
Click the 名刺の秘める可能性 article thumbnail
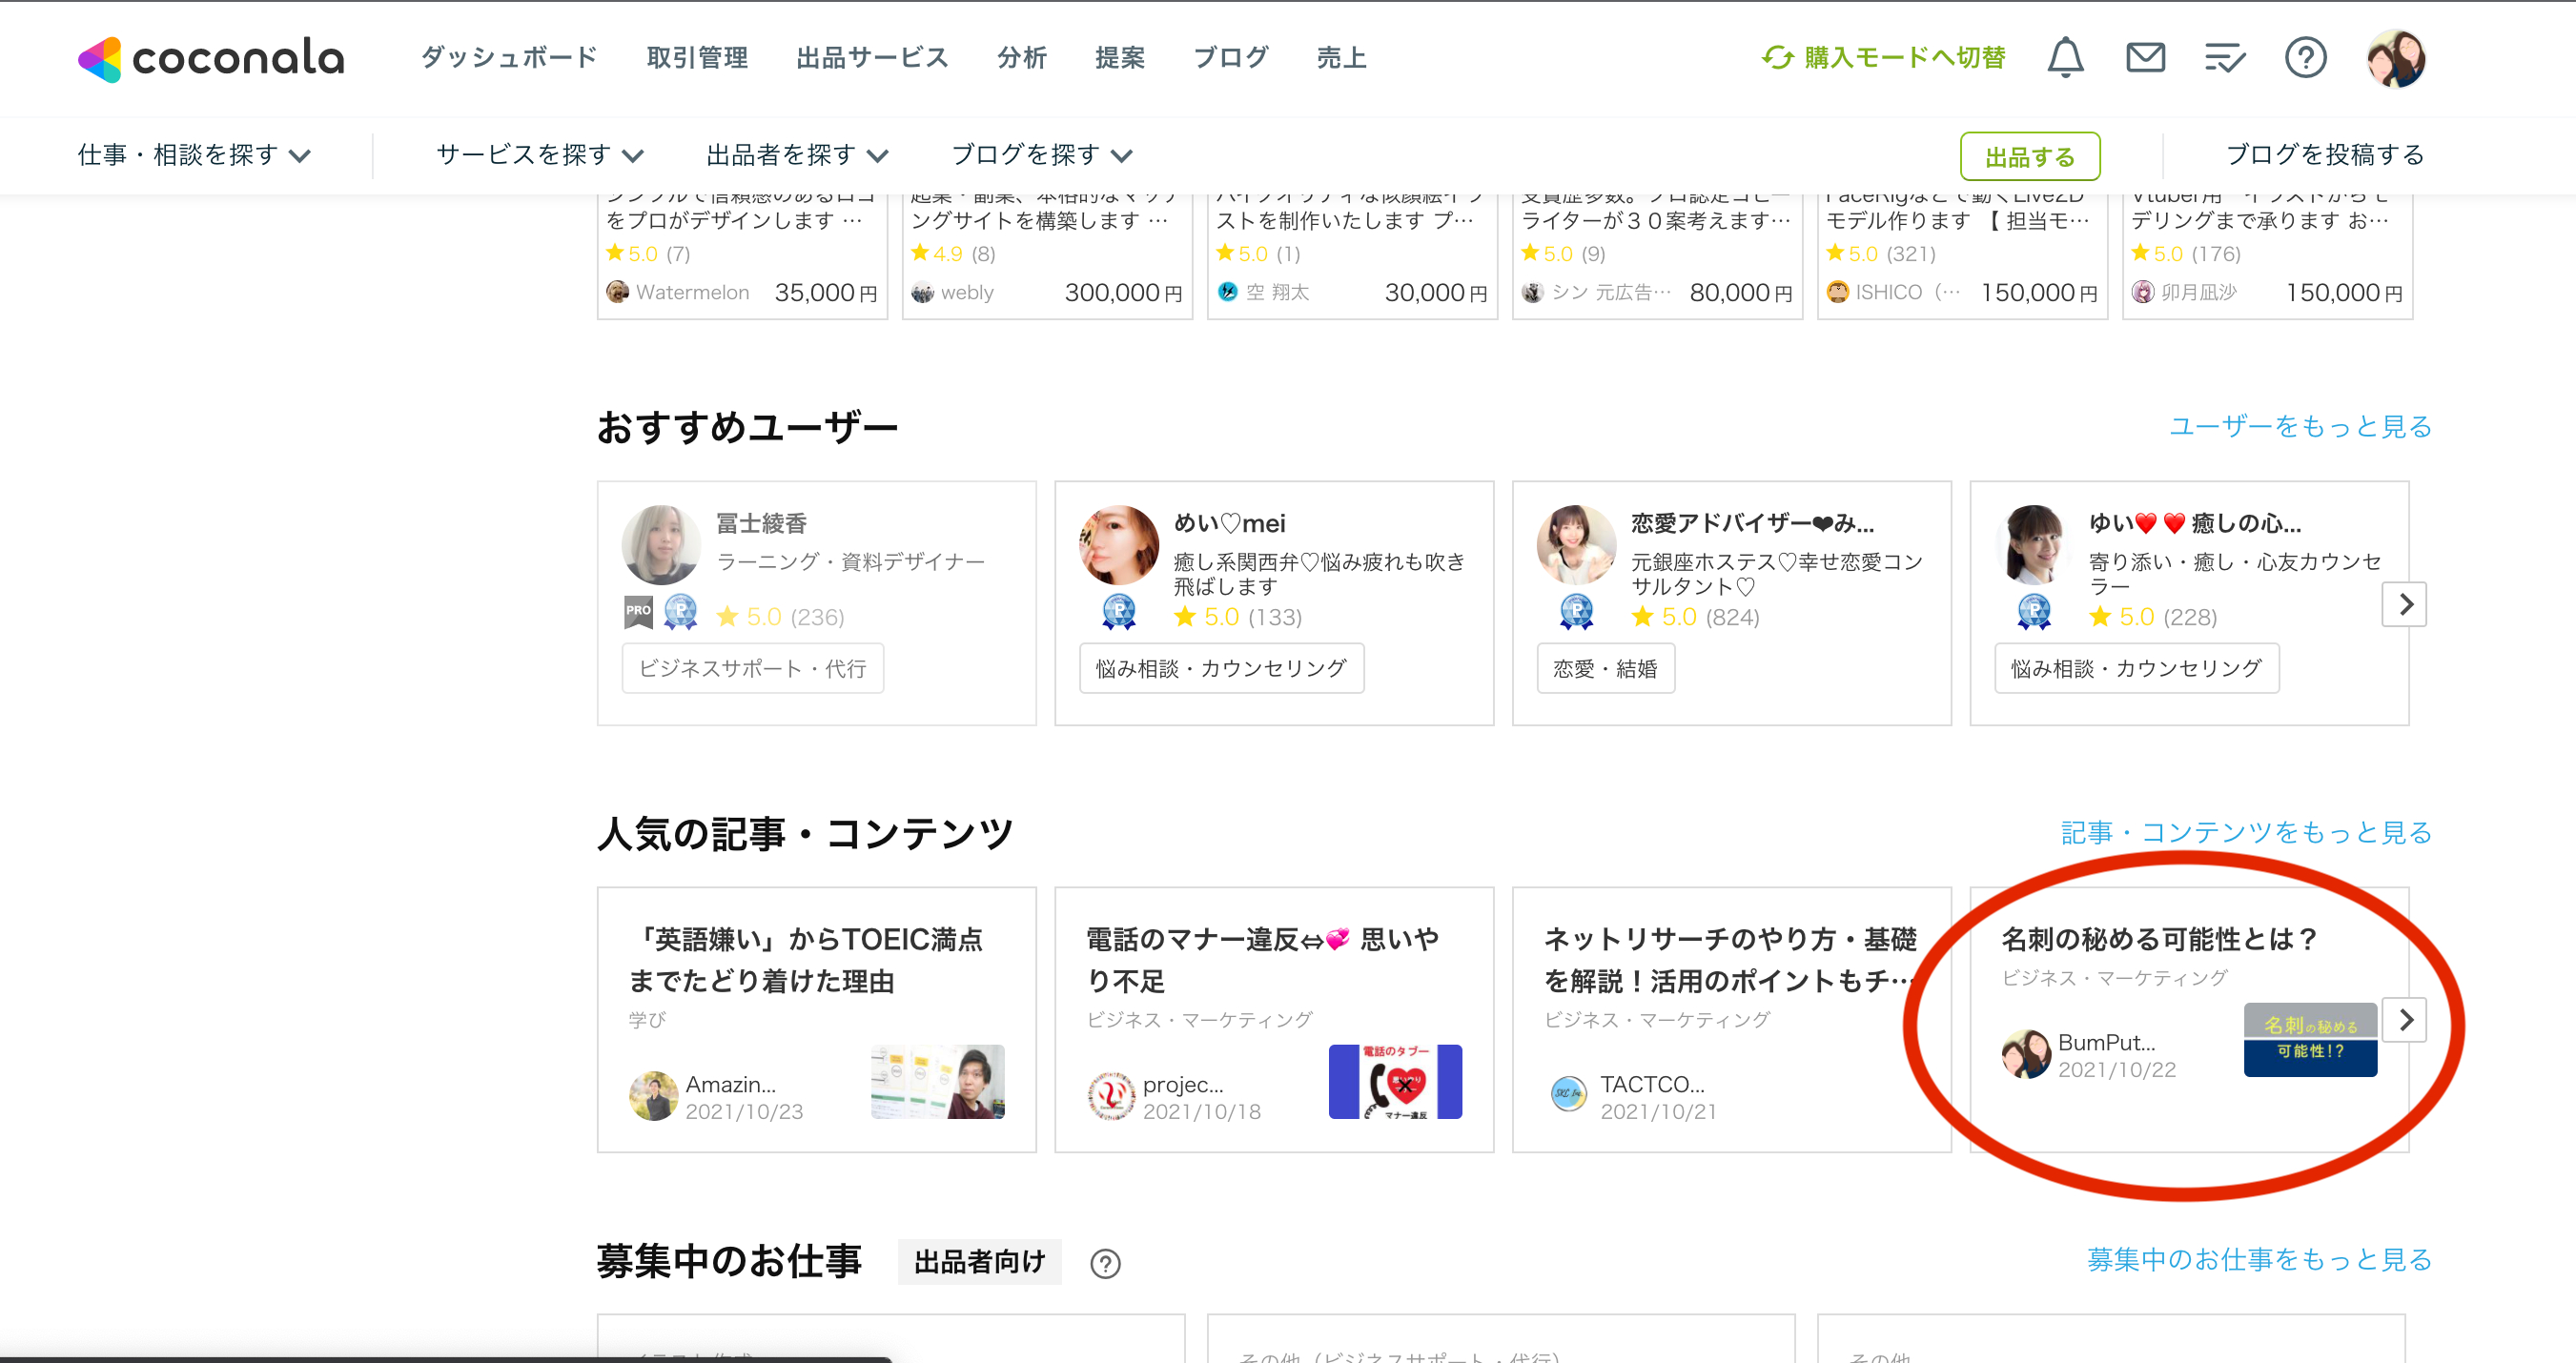(2310, 1040)
